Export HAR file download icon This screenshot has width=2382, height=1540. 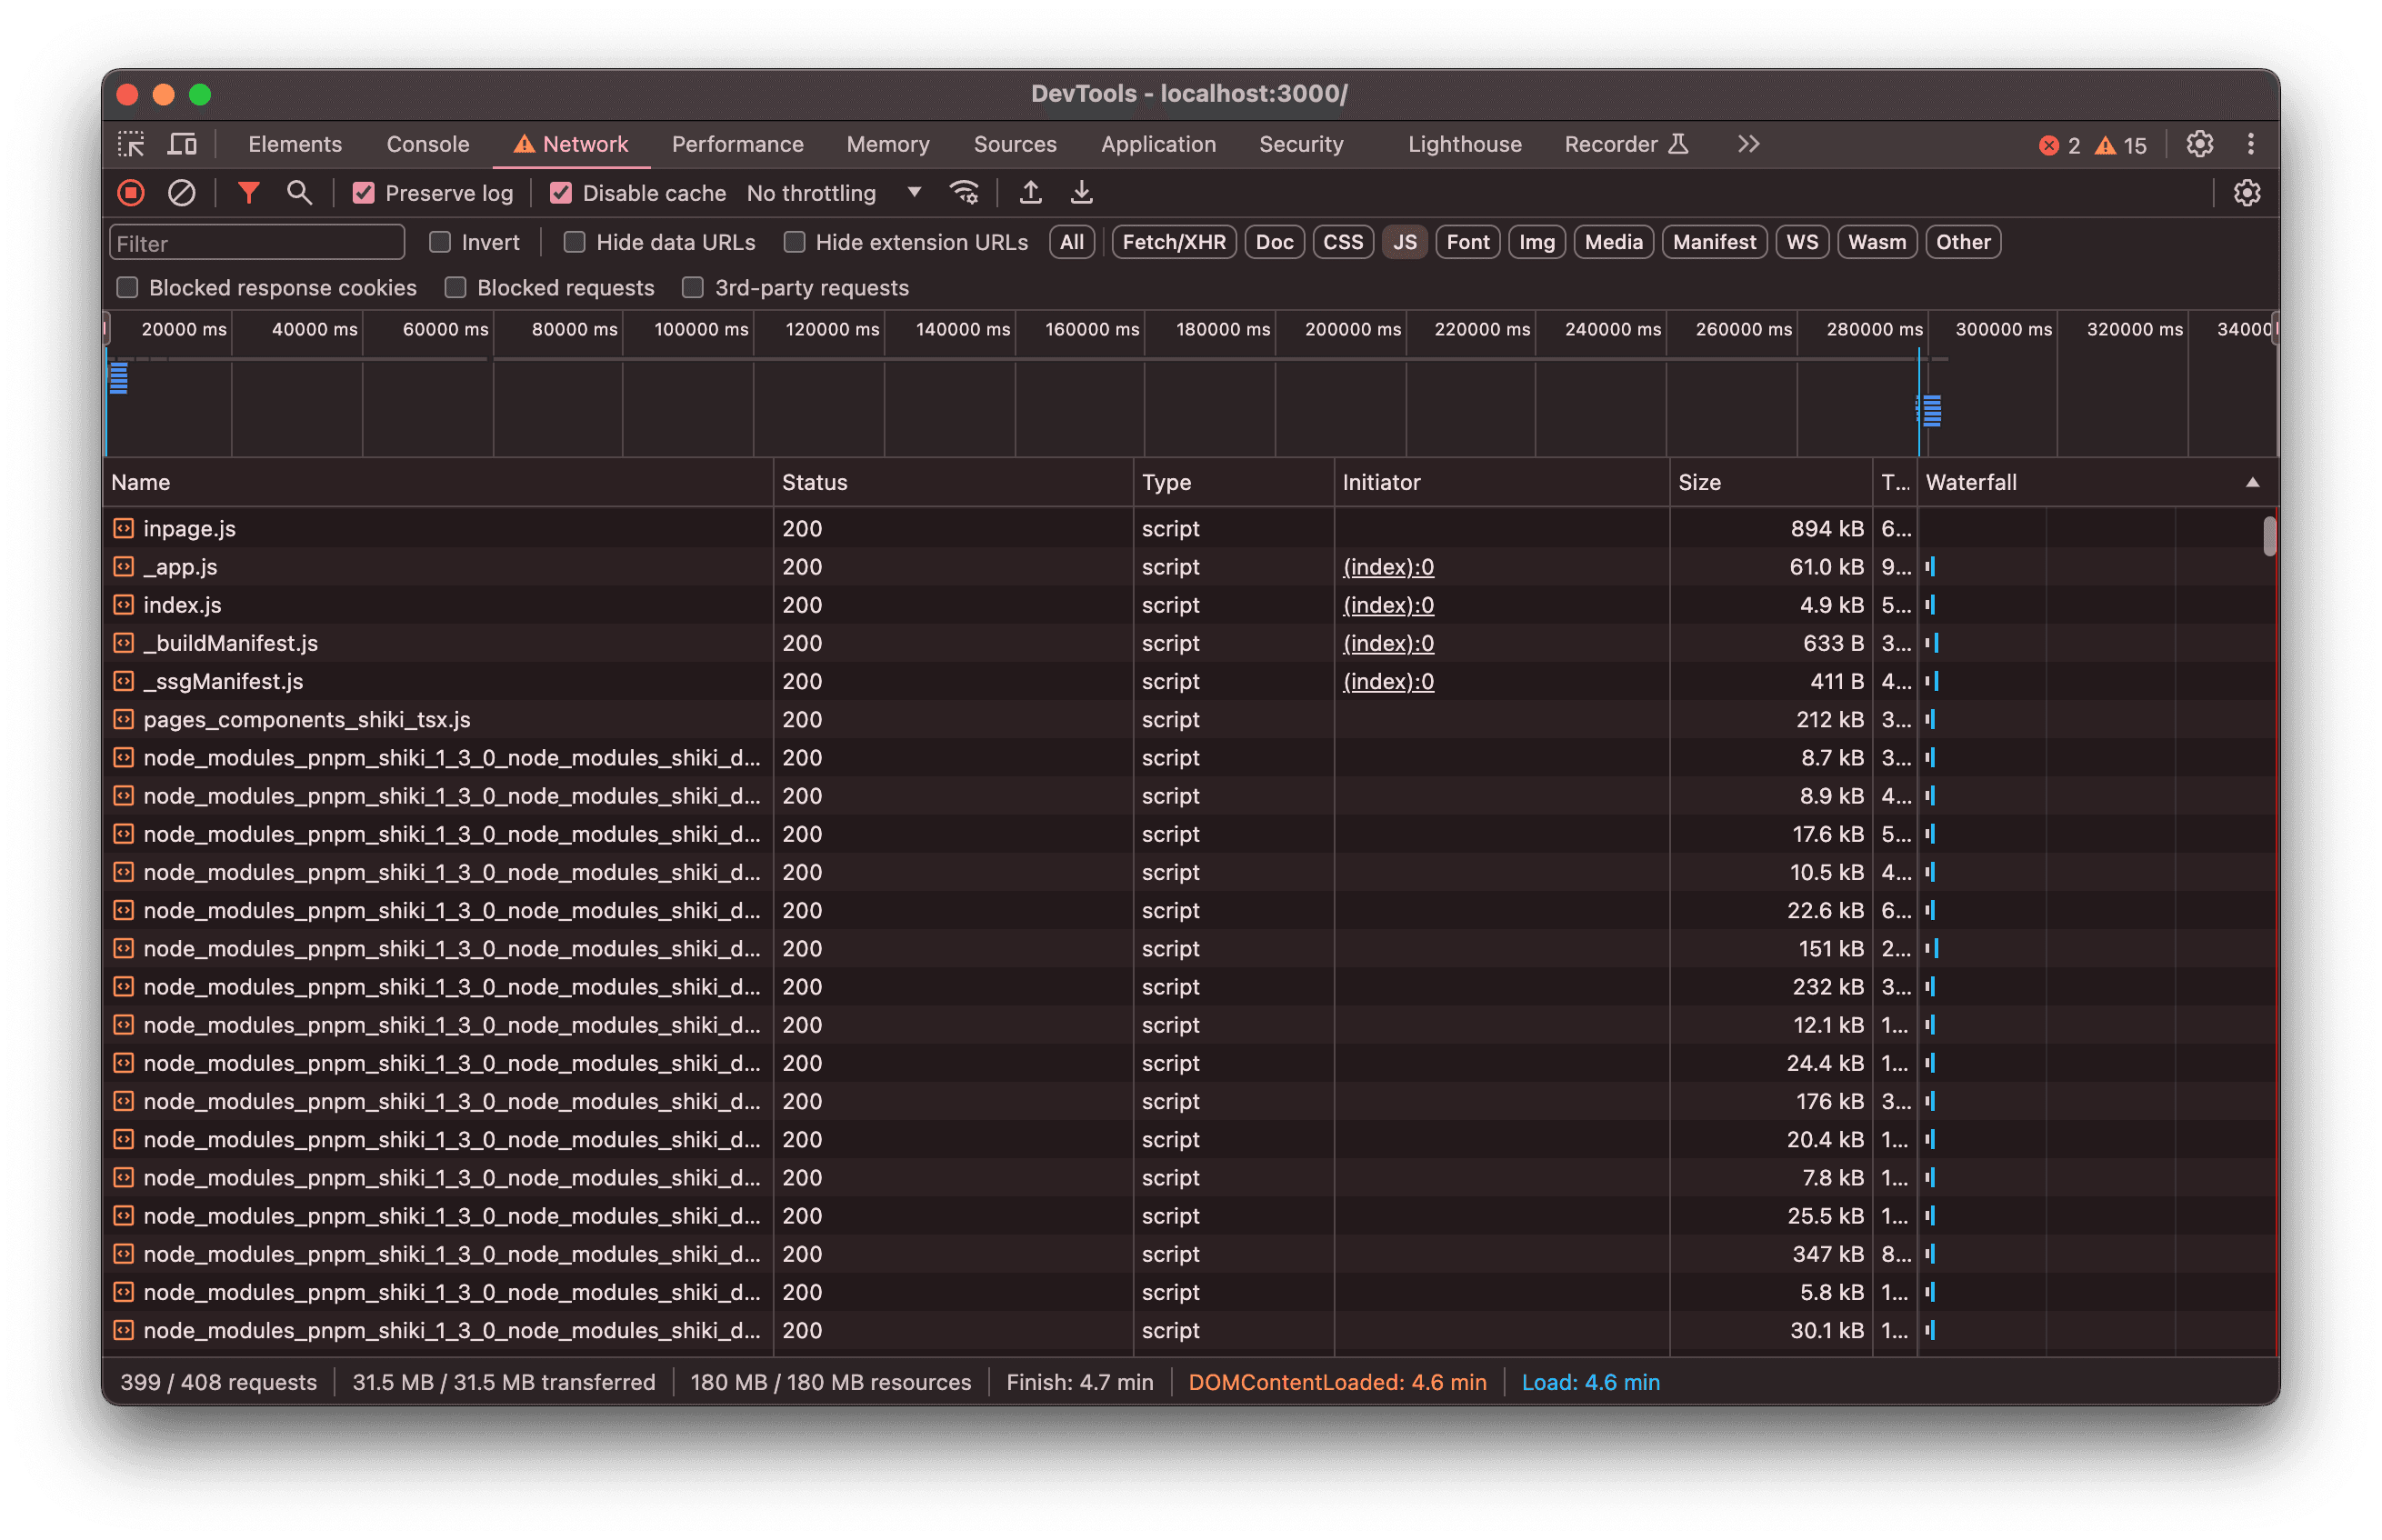pyautogui.click(x=1081, y=193)
